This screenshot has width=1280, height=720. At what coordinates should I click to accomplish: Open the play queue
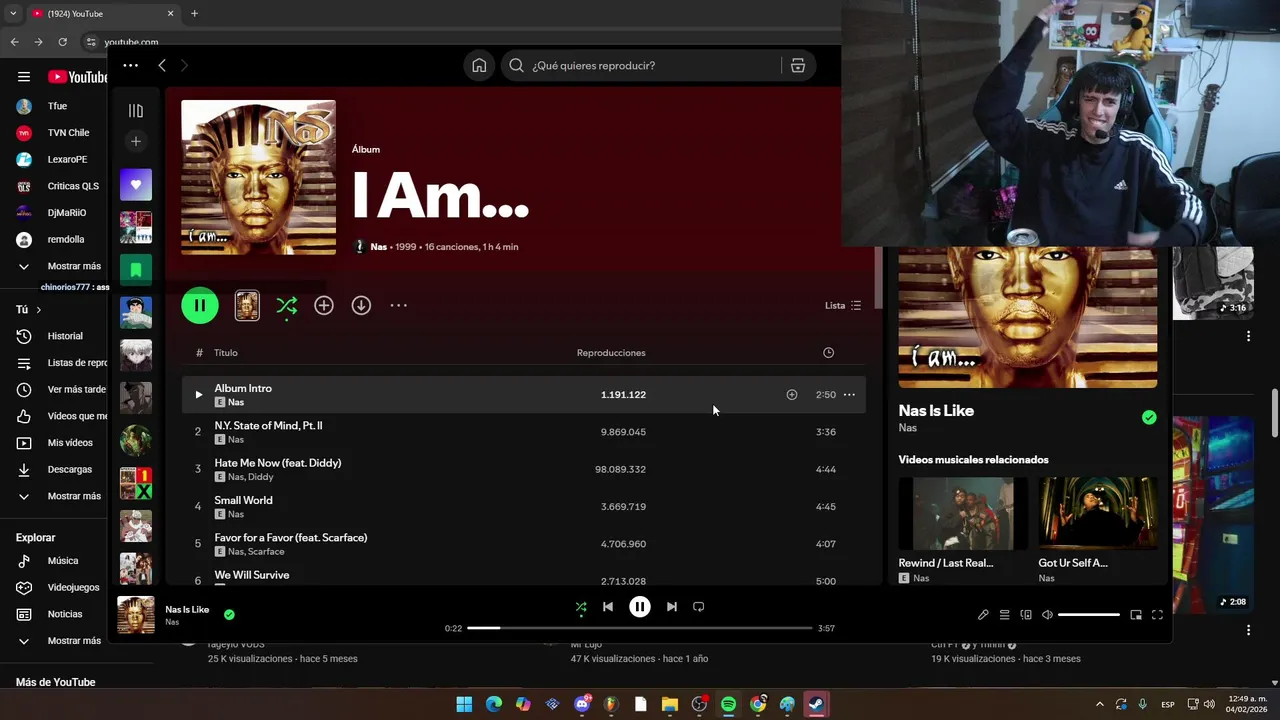[x=1005, y=615]
